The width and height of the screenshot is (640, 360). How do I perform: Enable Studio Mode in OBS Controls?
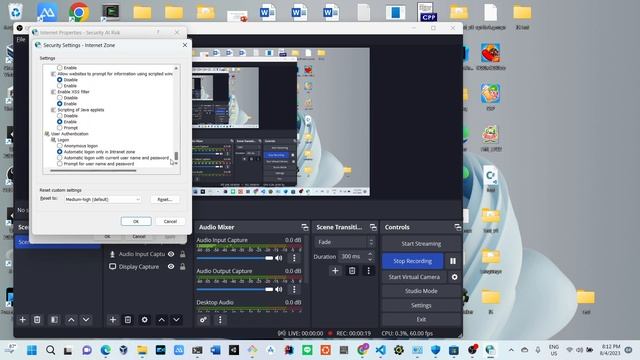coord(421,291)
